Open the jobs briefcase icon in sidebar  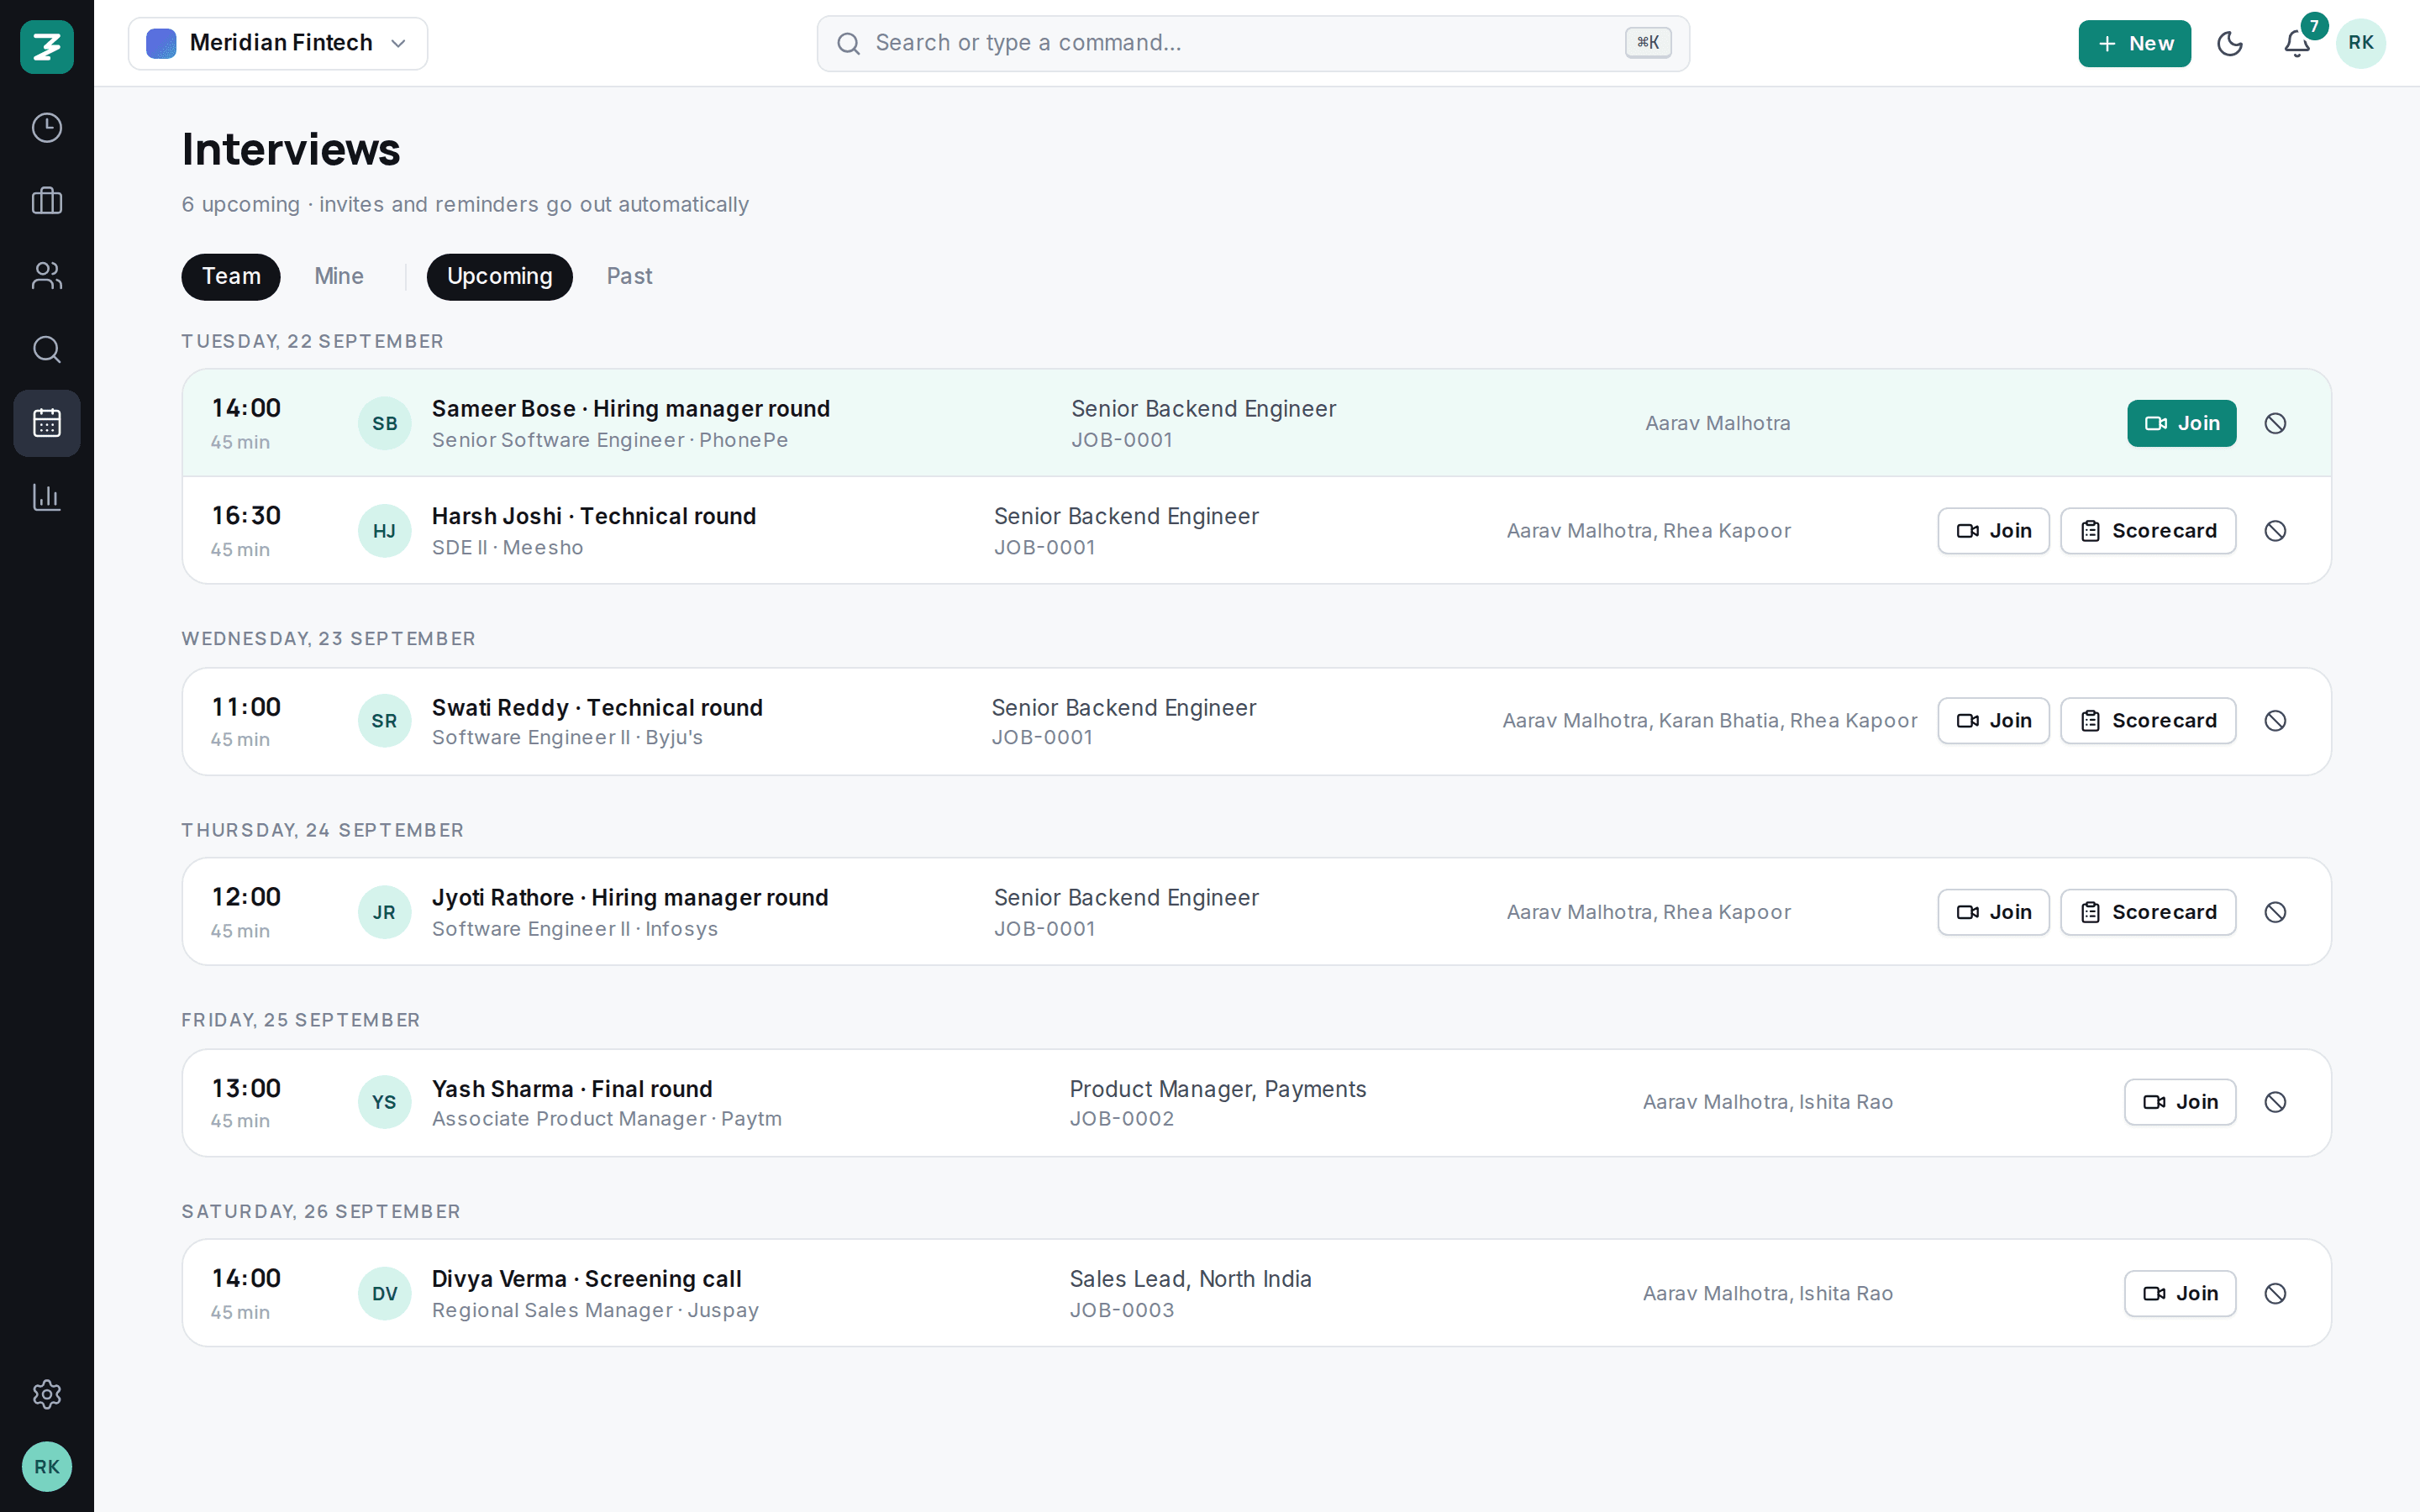pyautogui.click(x=47, y=201)
